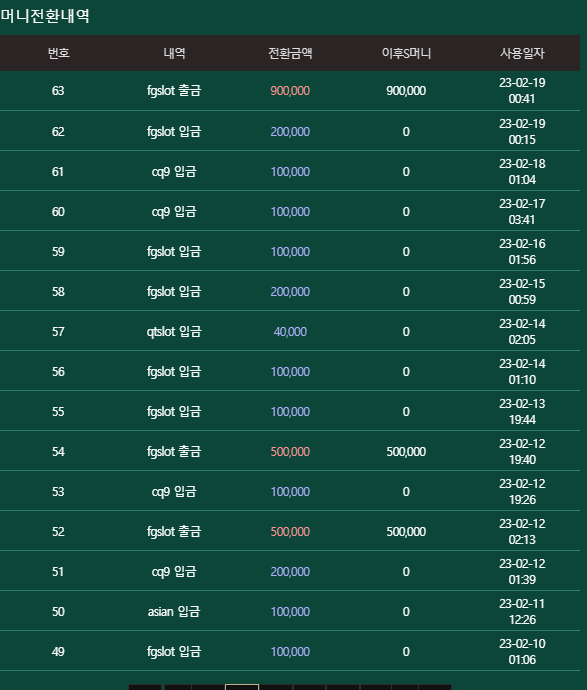Select row number 62 cell
This screenshot has height=690, width=587.
click(x=58, y=132)
